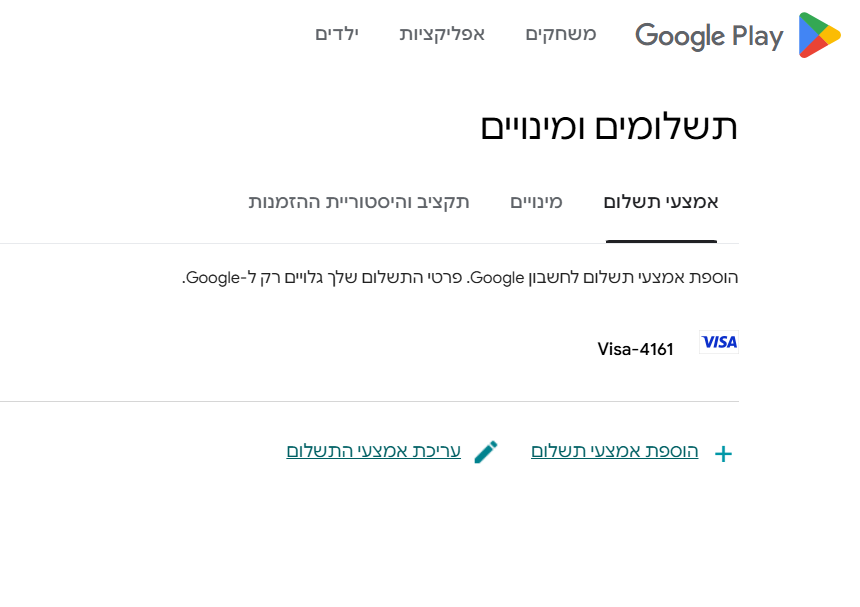Switch to the מינויים tab

(536, 202)
